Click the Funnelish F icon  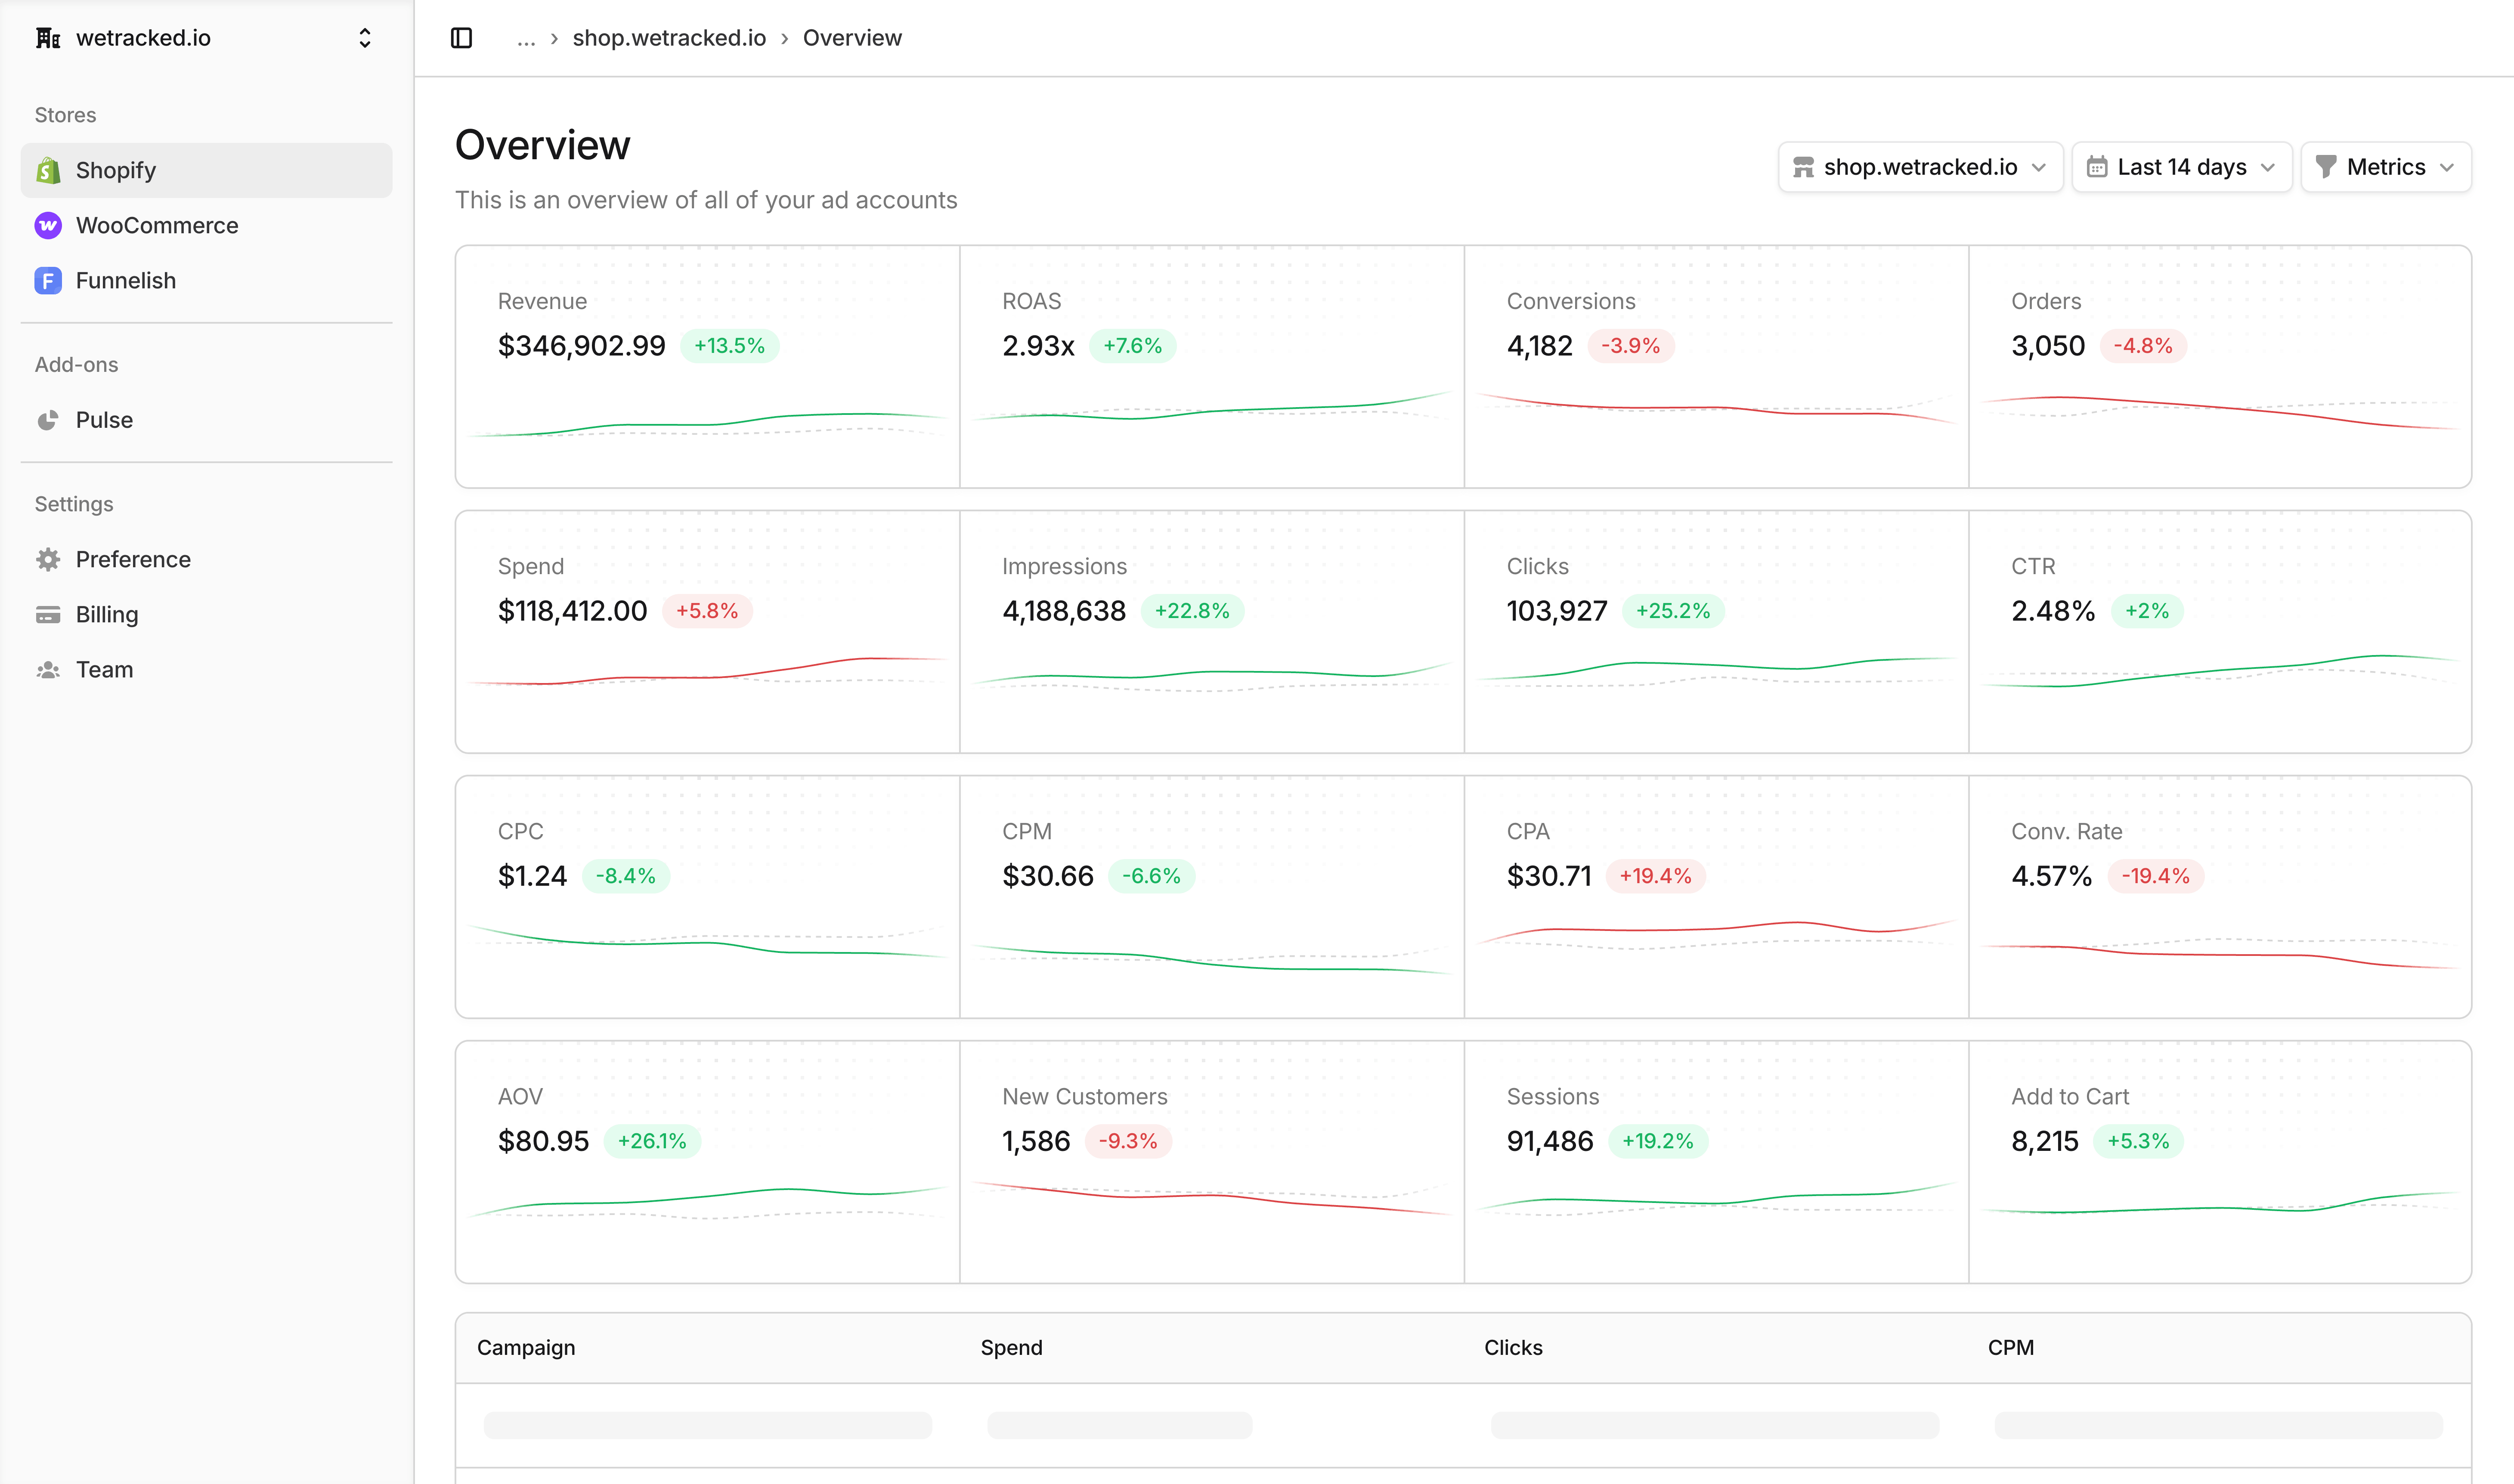tap(48, 281)
